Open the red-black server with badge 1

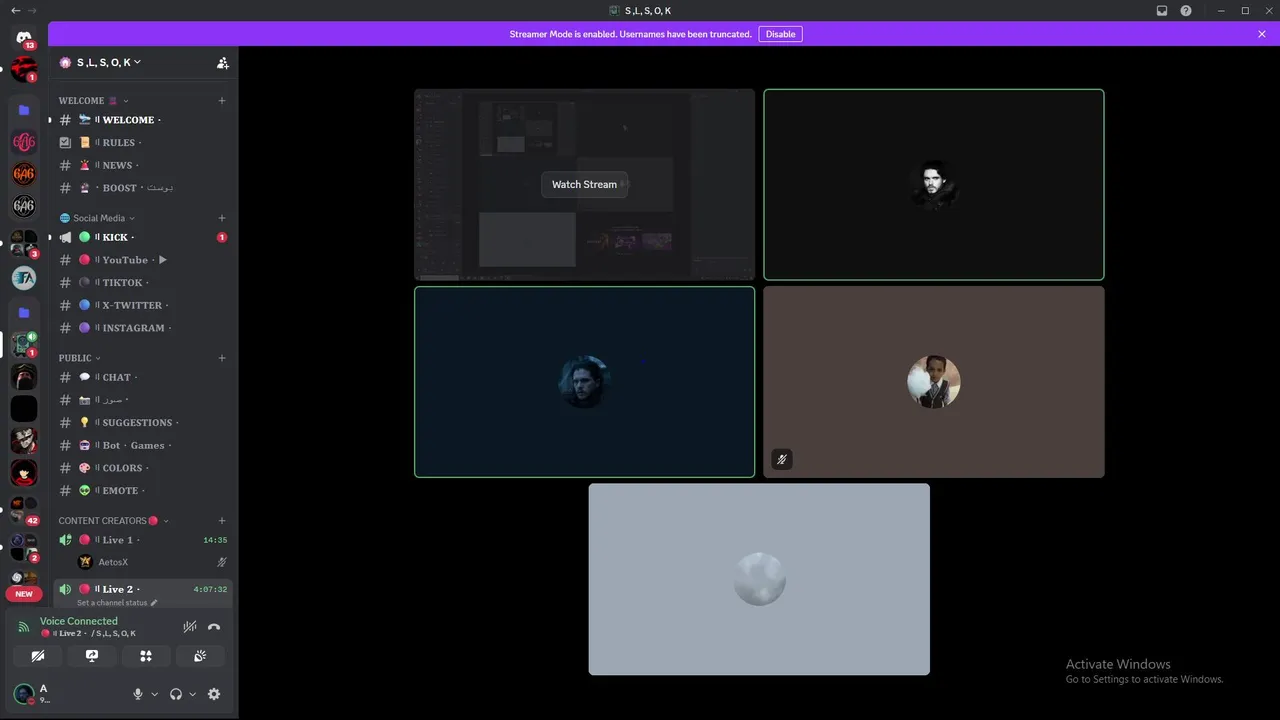(24, 69)
